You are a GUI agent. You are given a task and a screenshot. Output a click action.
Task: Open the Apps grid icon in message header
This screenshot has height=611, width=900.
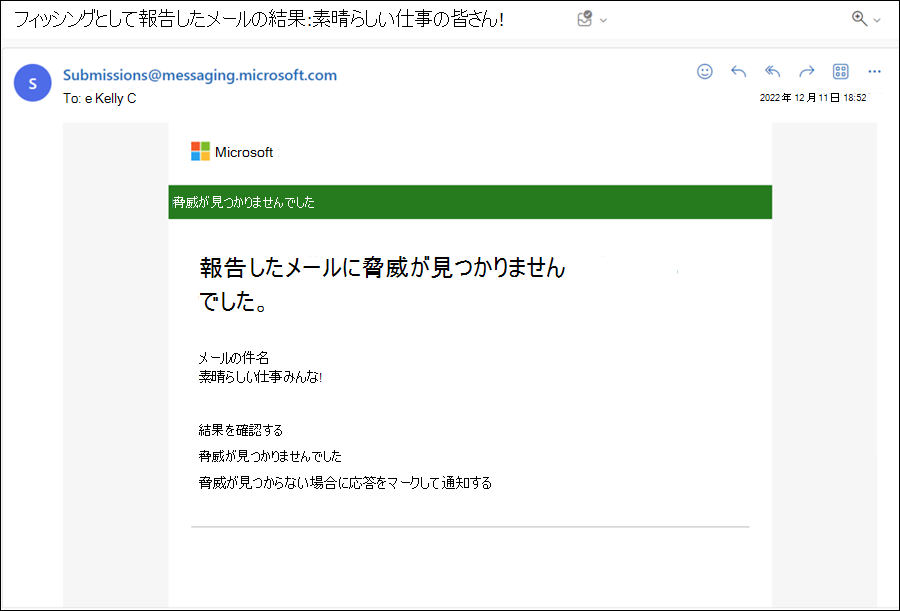pyautogui.click(x=840, y=71)
